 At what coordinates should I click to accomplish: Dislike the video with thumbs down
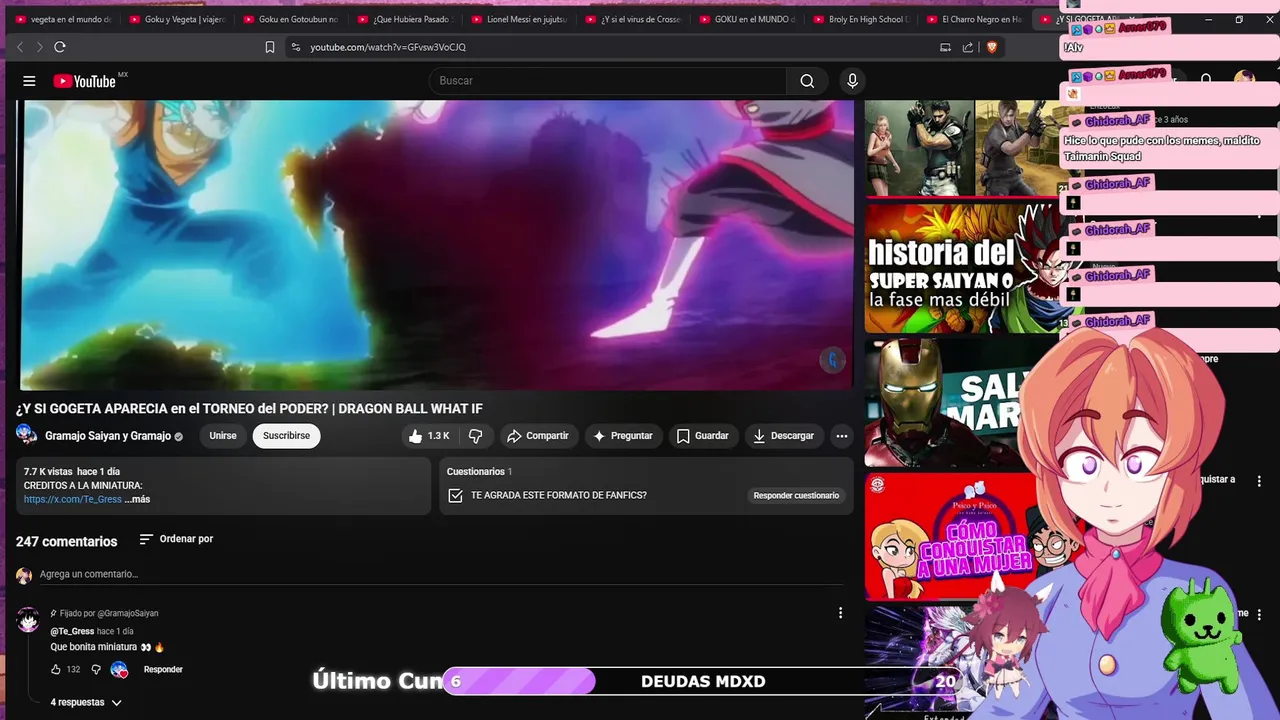(x=476, y=436)
